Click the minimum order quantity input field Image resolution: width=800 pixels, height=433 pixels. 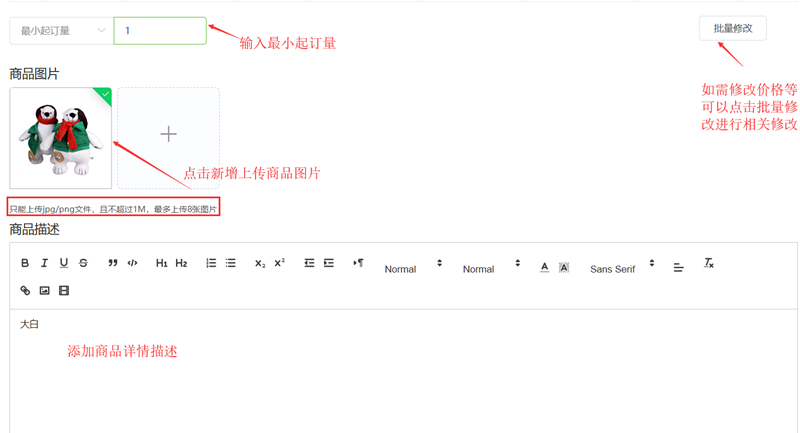pos(160,31)
